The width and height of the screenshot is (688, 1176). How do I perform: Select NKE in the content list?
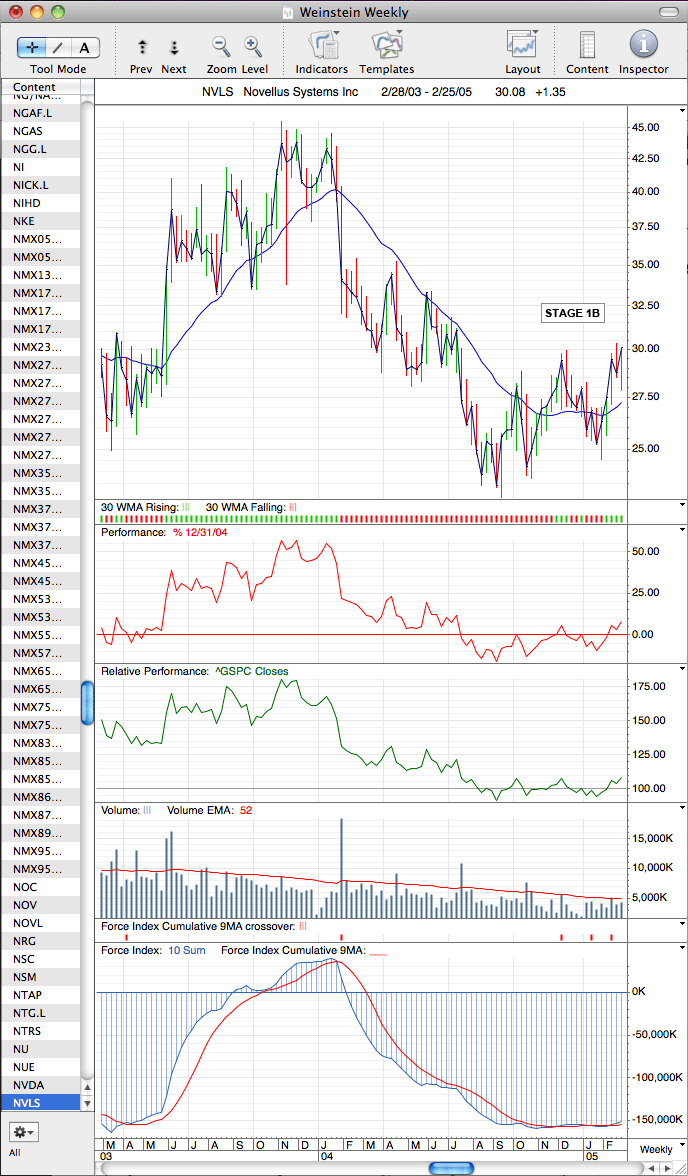click(40, 220)
